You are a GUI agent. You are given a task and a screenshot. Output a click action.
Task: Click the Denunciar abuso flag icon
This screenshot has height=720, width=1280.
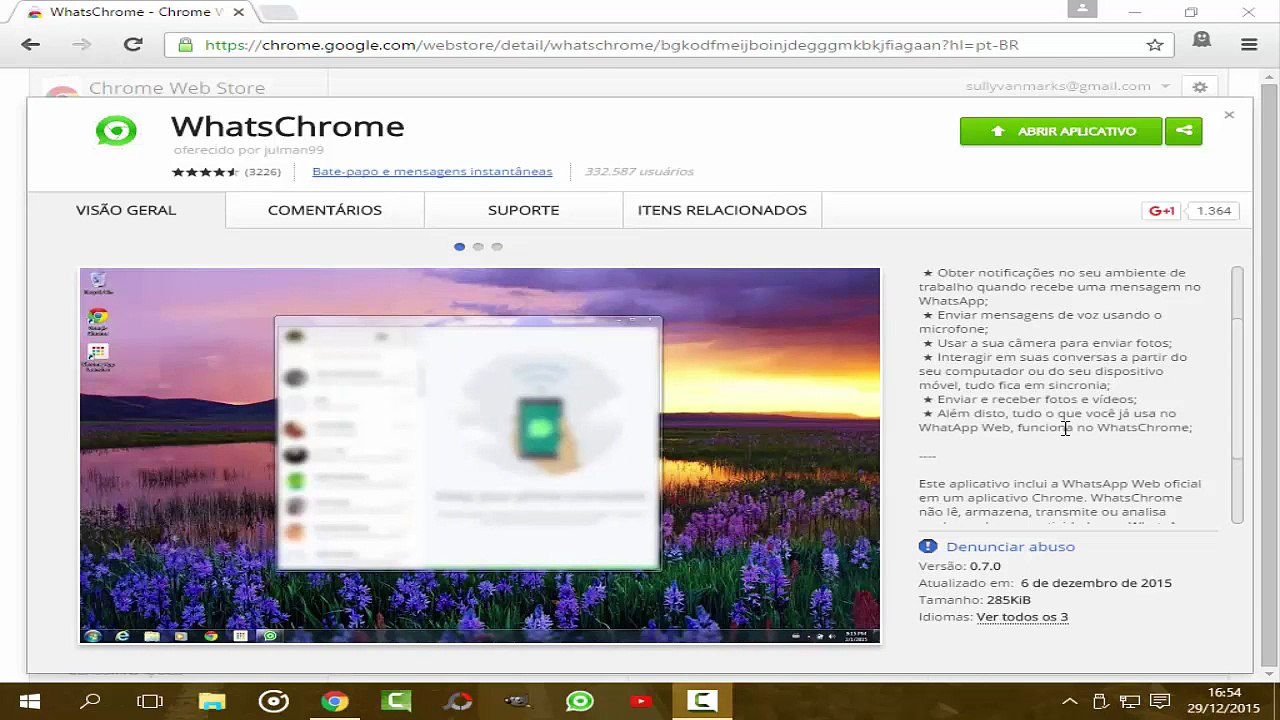[x=928, y=546]
